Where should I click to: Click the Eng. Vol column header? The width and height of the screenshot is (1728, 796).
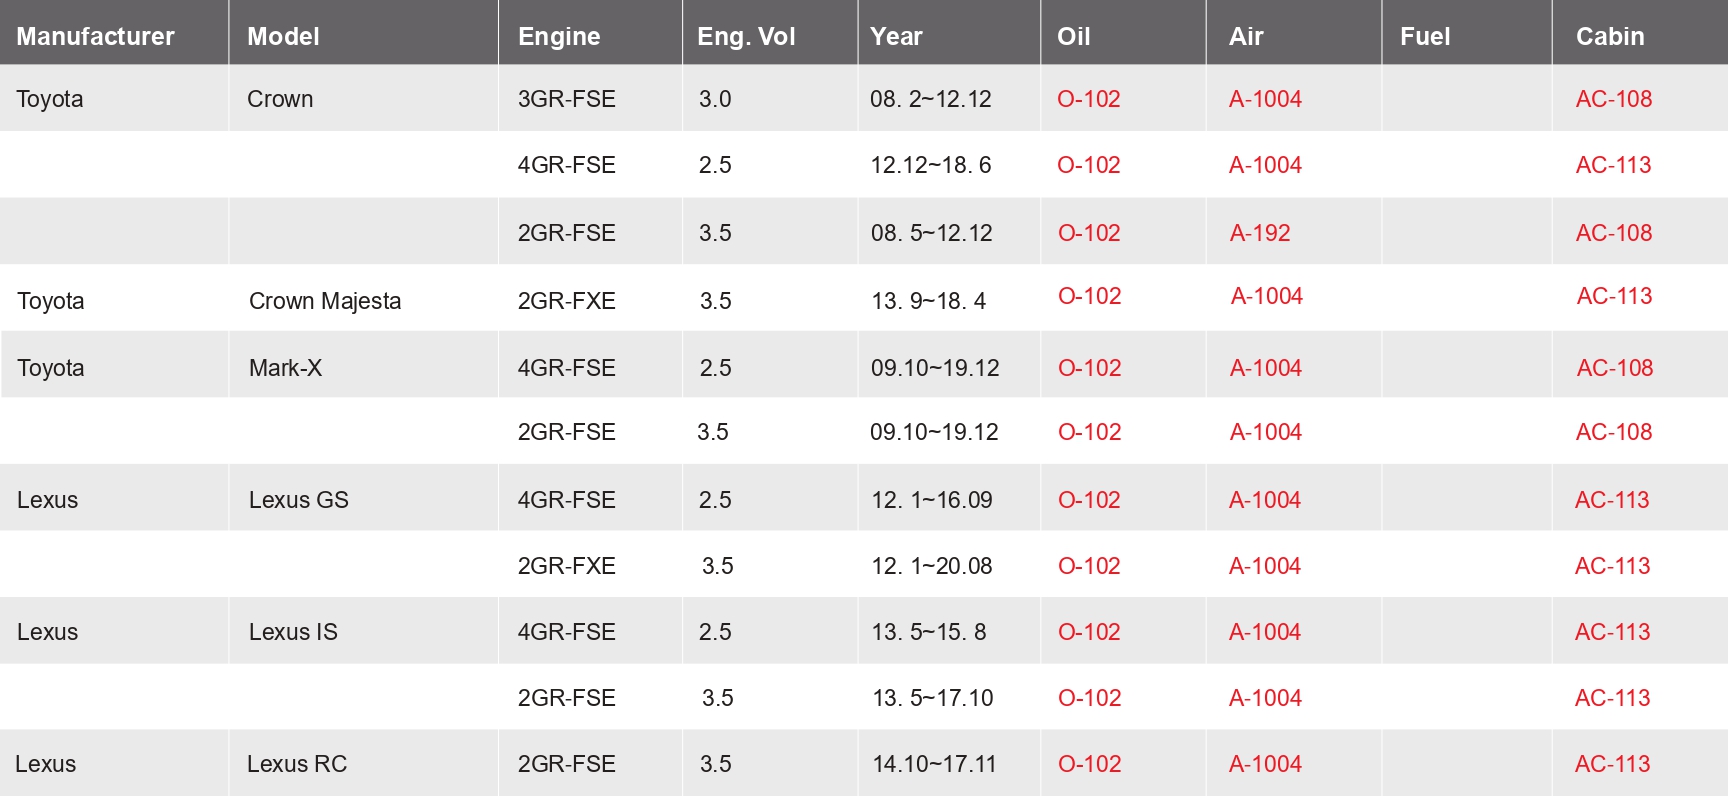coord(746,37)
